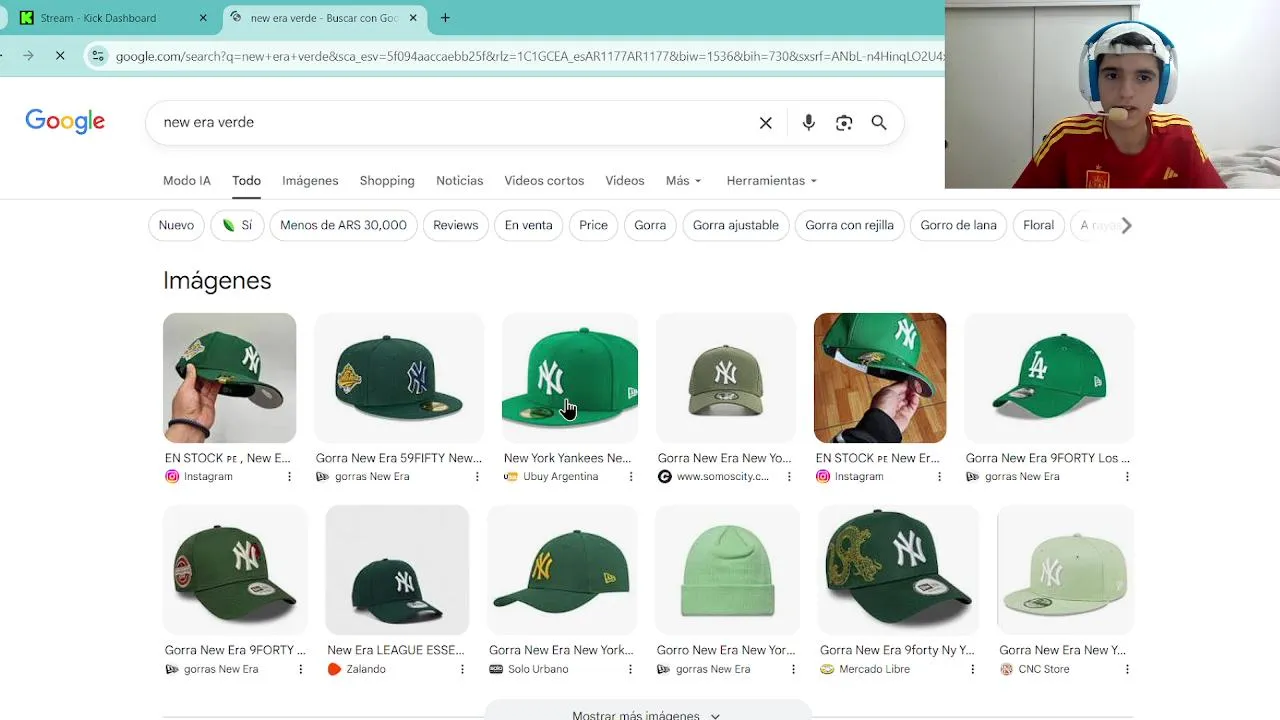Clear the search box with X

click(x=766, y=123)
